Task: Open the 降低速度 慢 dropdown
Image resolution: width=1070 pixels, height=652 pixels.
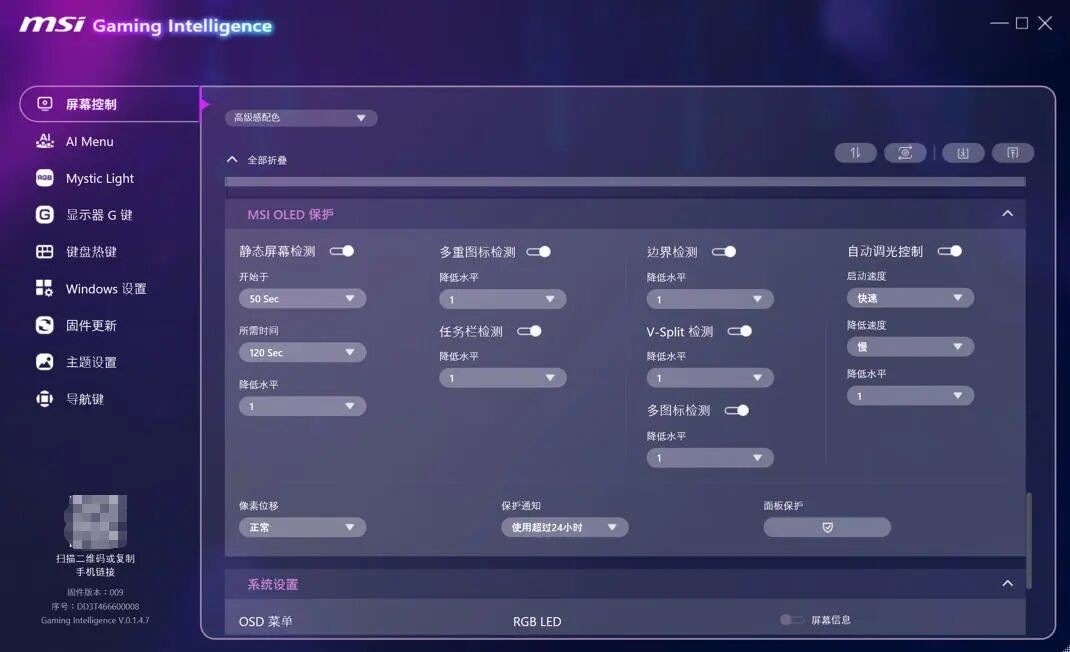Action: [910, 347]
